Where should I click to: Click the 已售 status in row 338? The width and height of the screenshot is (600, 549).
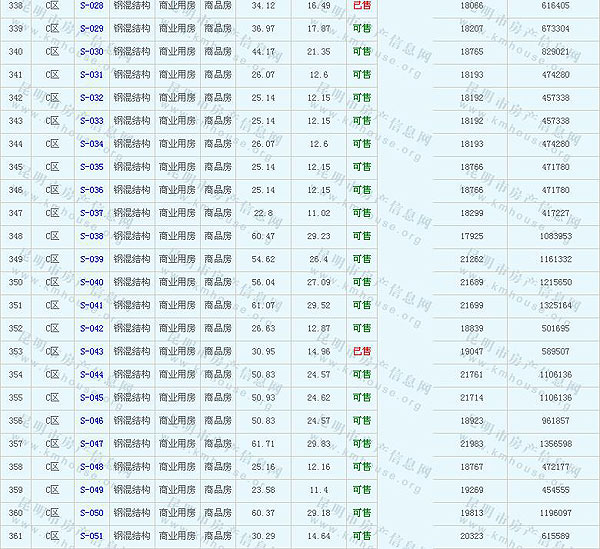[x=361, y=6]
